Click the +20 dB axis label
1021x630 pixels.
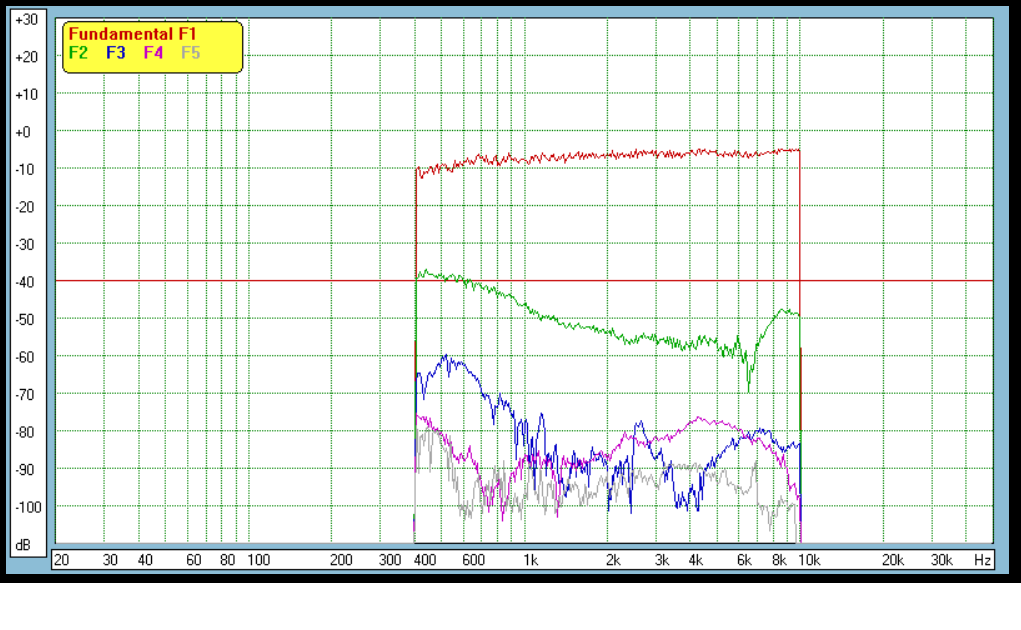coord(27,57)
